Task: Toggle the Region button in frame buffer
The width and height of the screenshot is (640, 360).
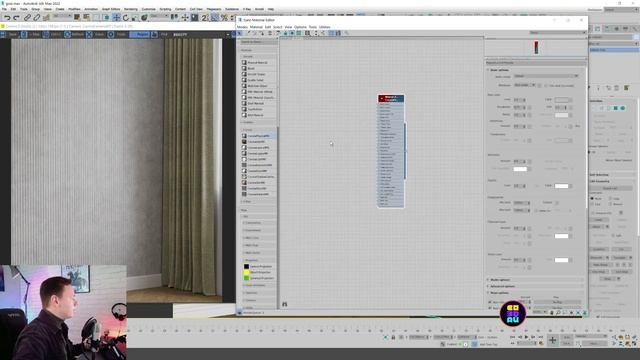Action: coord(140,35)
